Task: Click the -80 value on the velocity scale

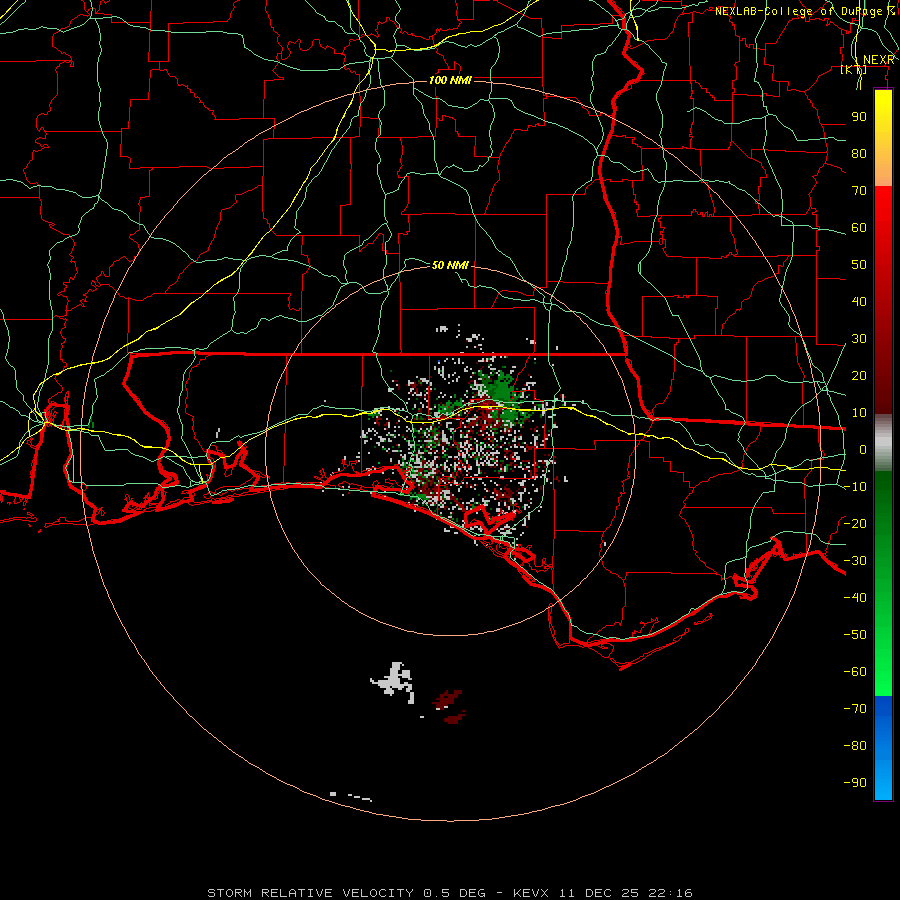Action: click(855, 746)
